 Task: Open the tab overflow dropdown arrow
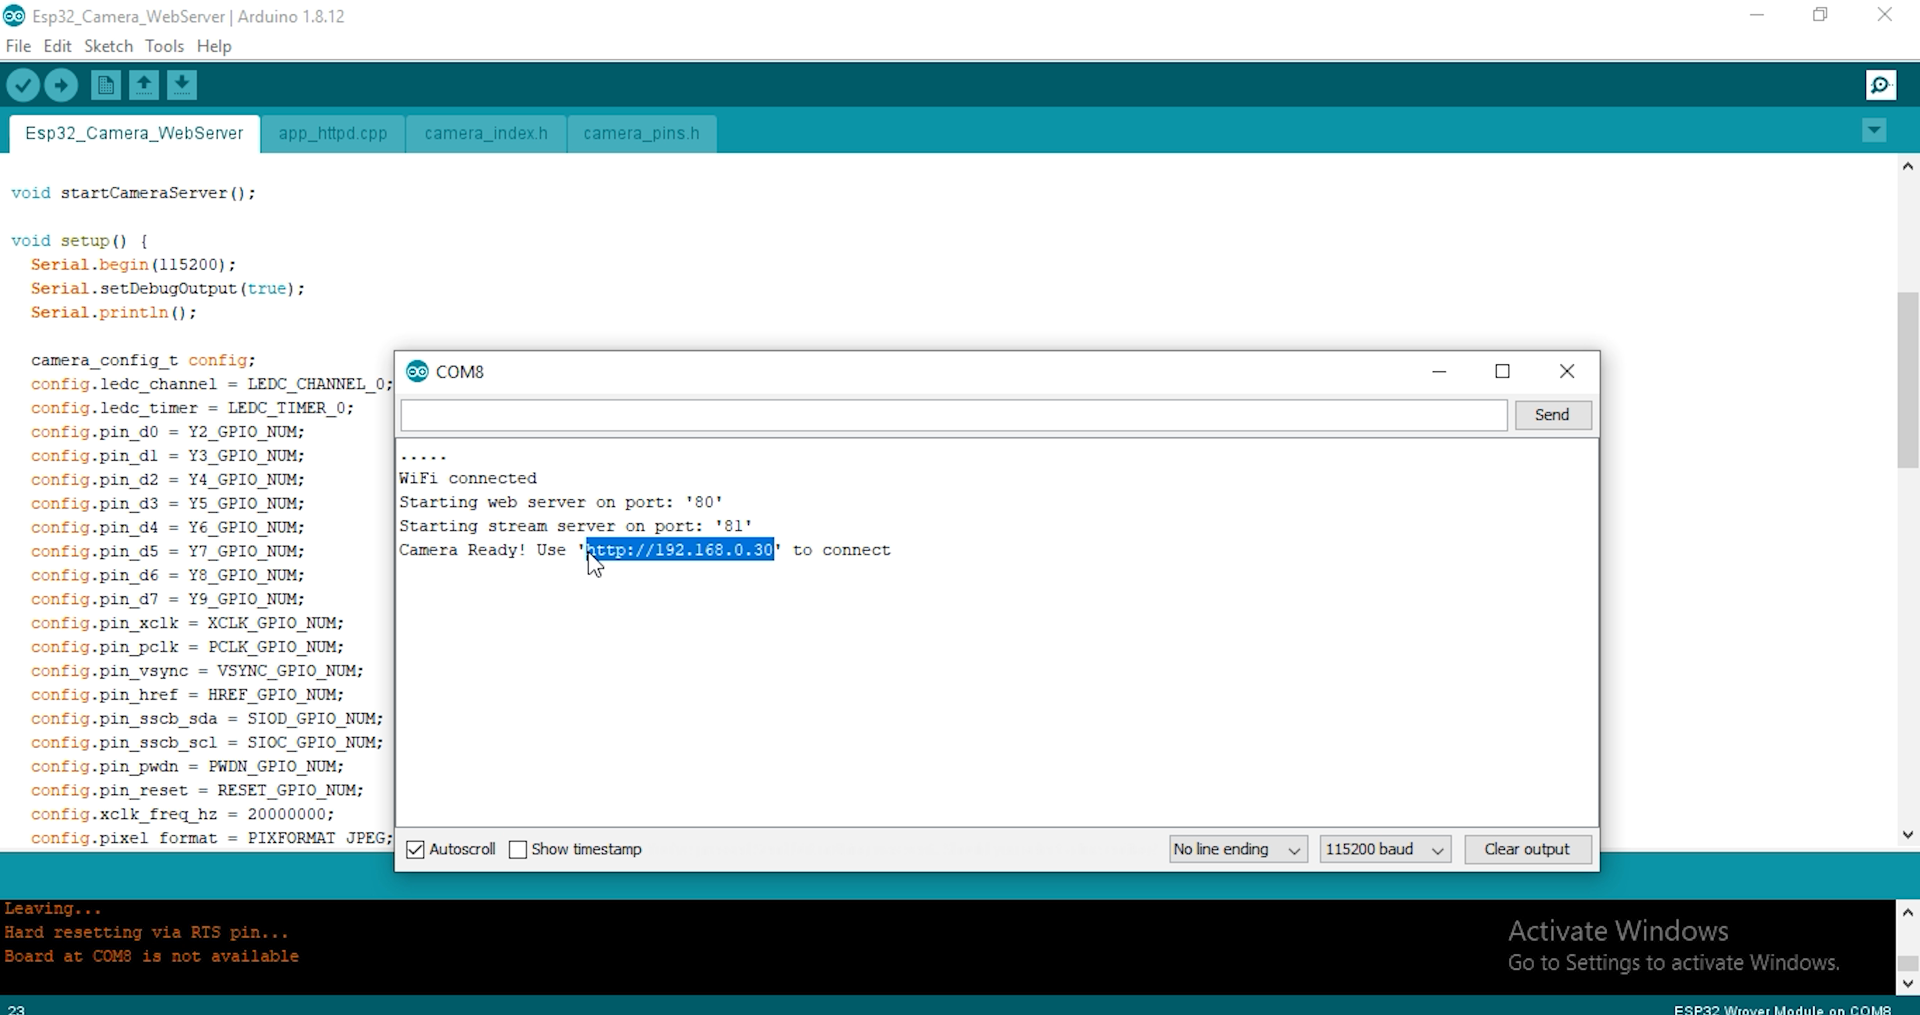point(1874,131)
